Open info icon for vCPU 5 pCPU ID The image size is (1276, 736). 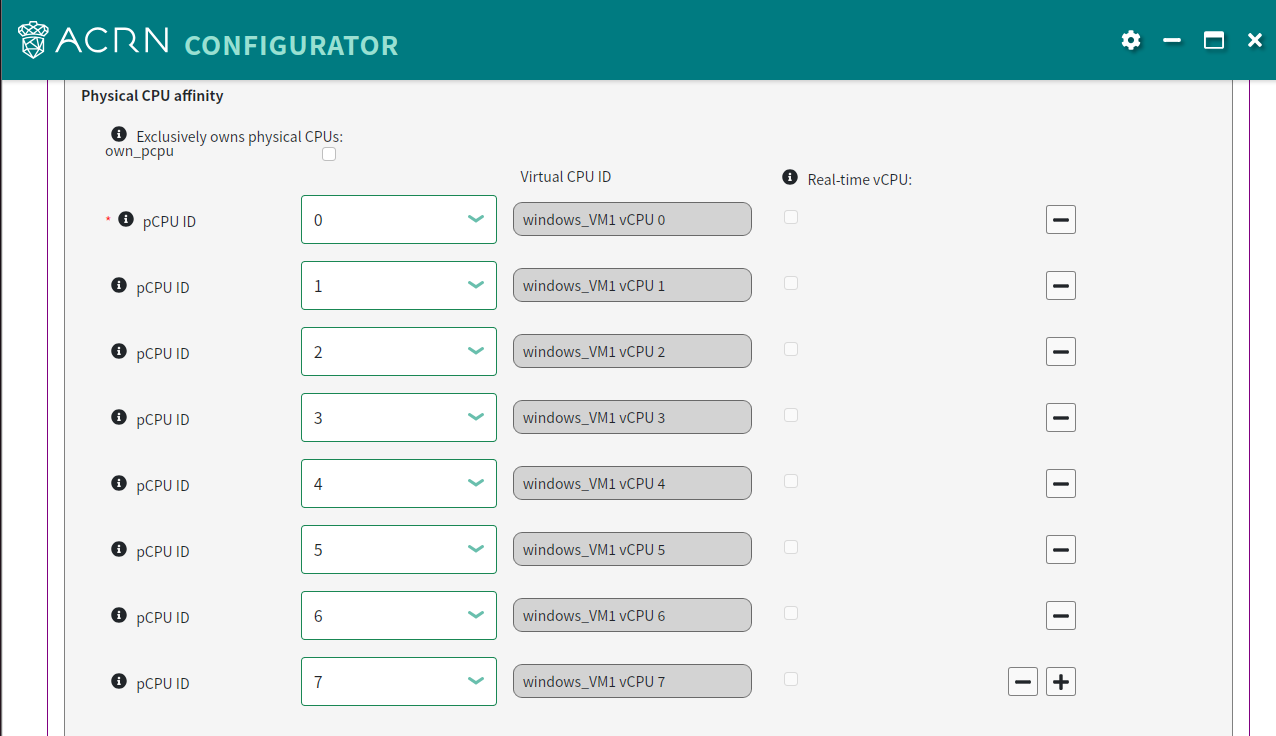pyautogui.click(x=119, y=549)
